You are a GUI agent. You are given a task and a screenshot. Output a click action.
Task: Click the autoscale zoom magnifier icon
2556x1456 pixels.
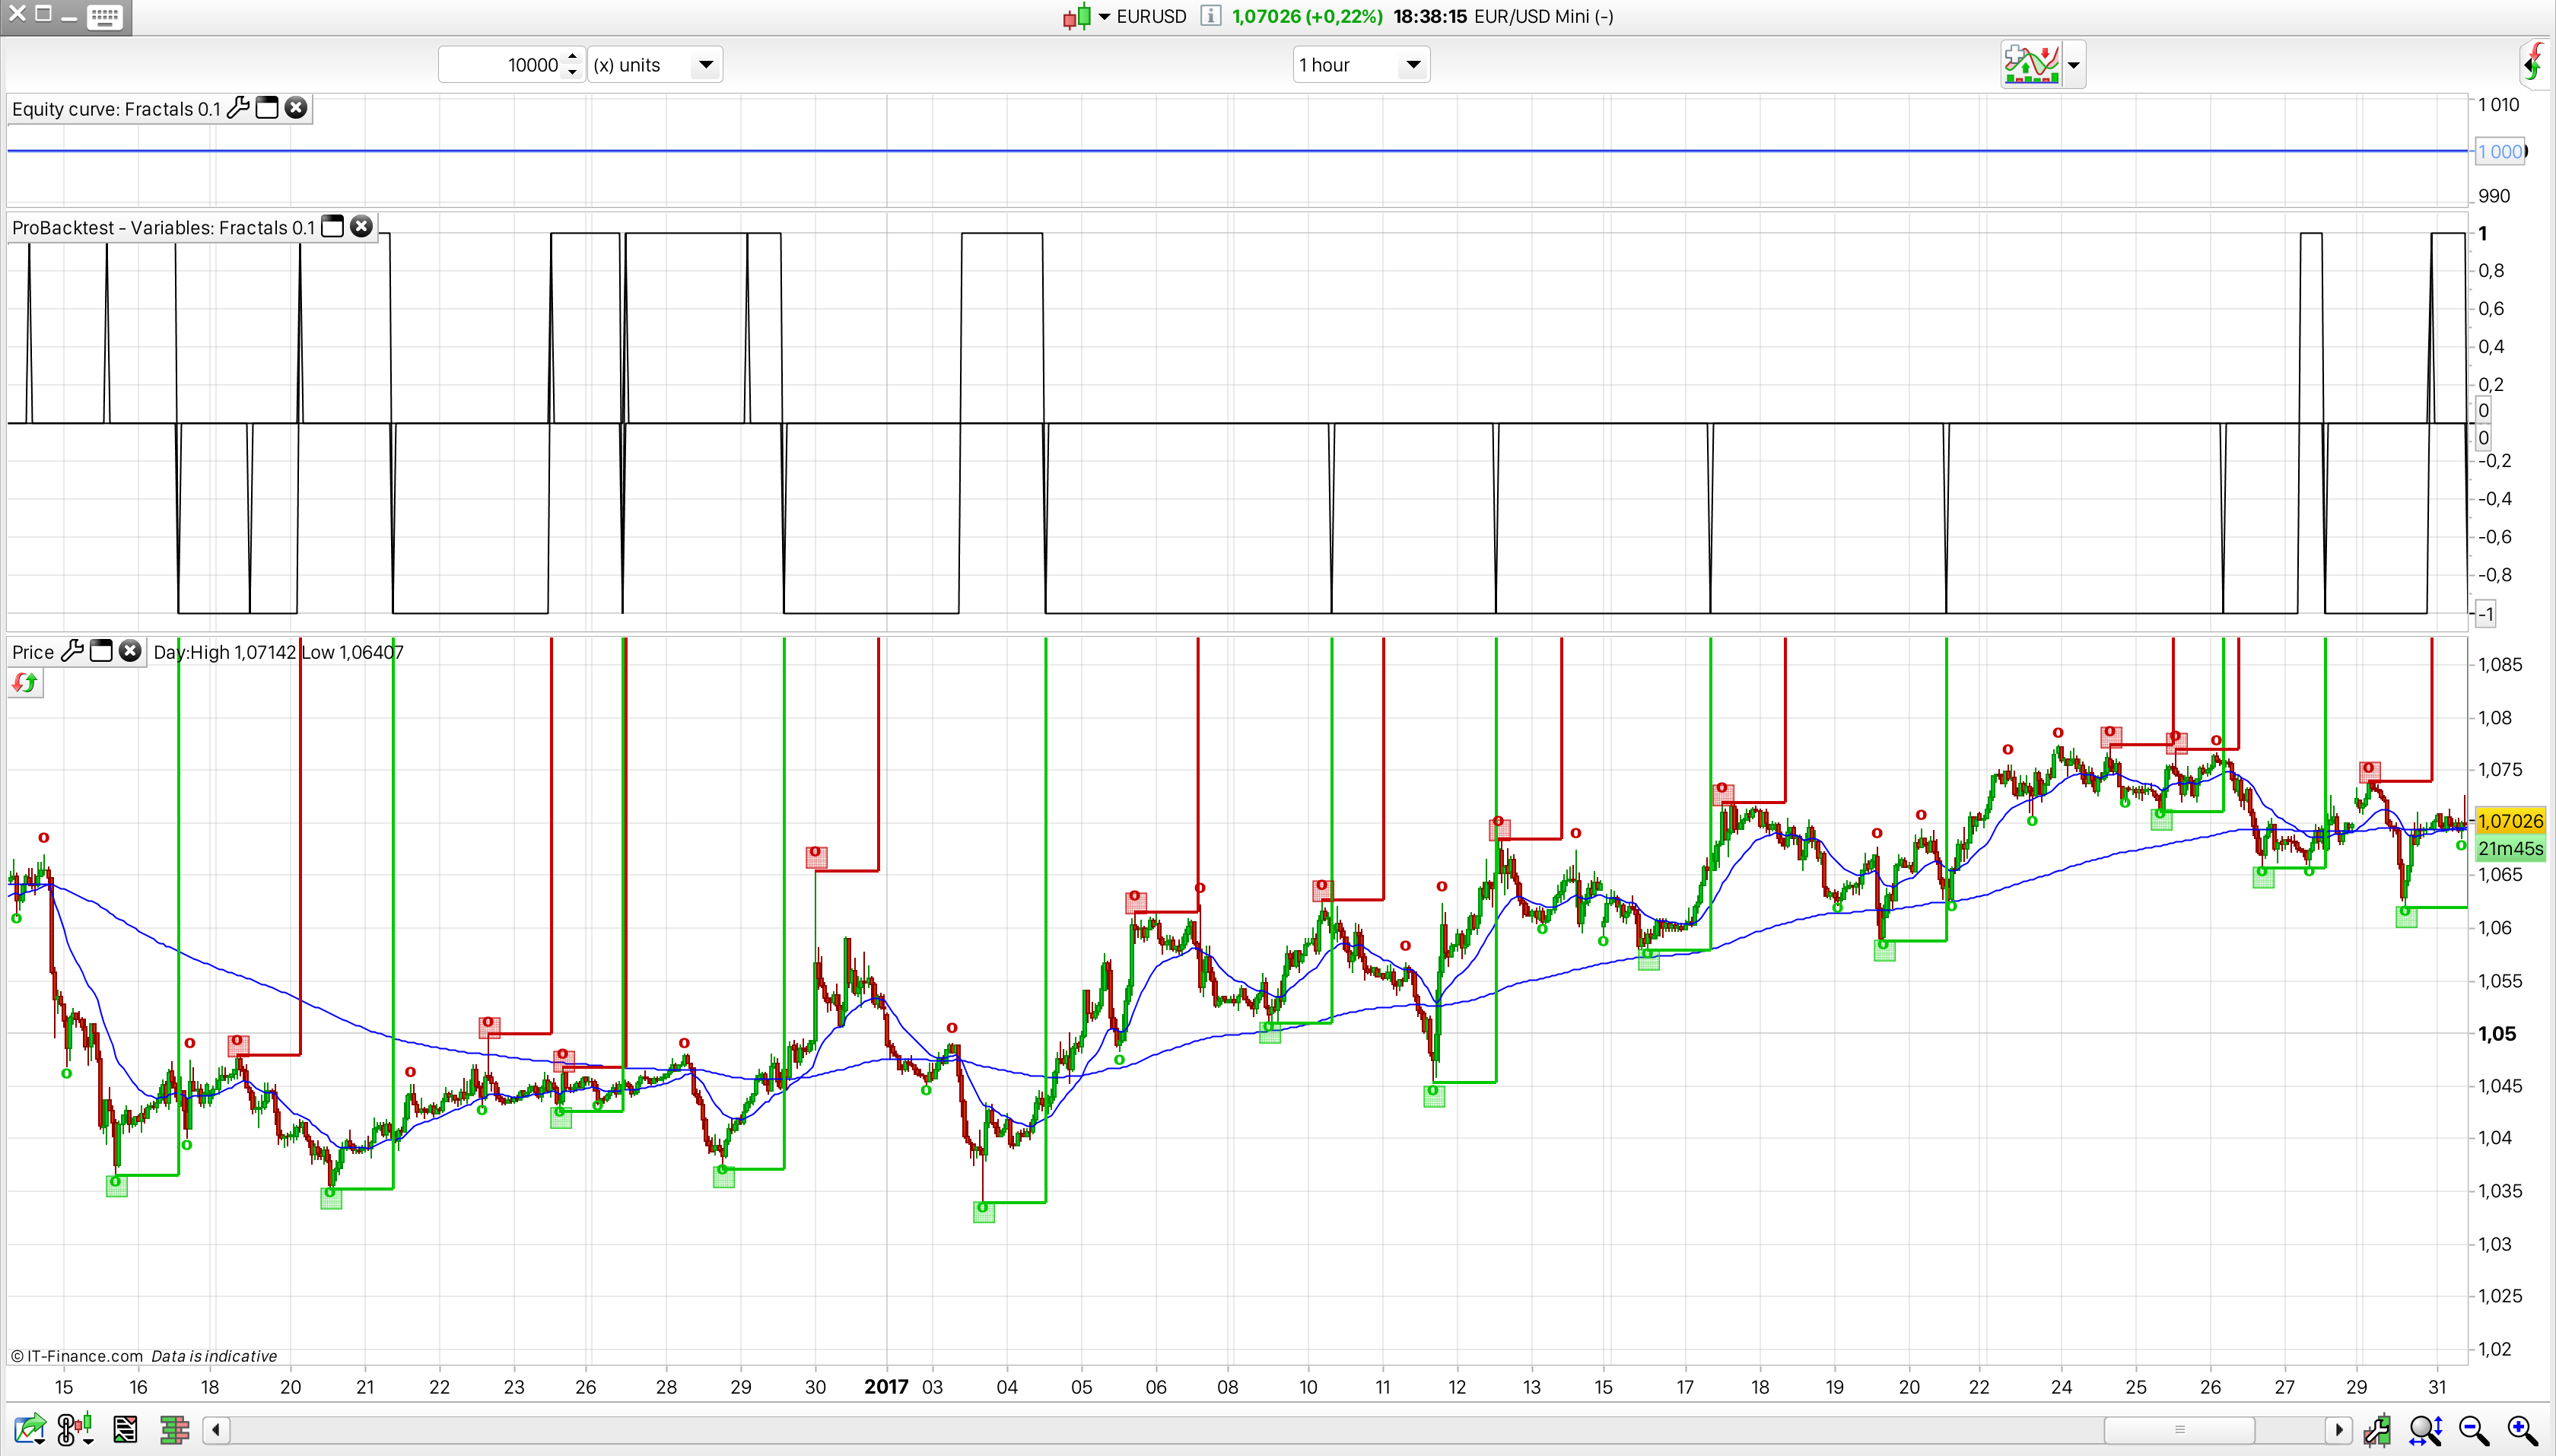click(x=2425, y=1430)
